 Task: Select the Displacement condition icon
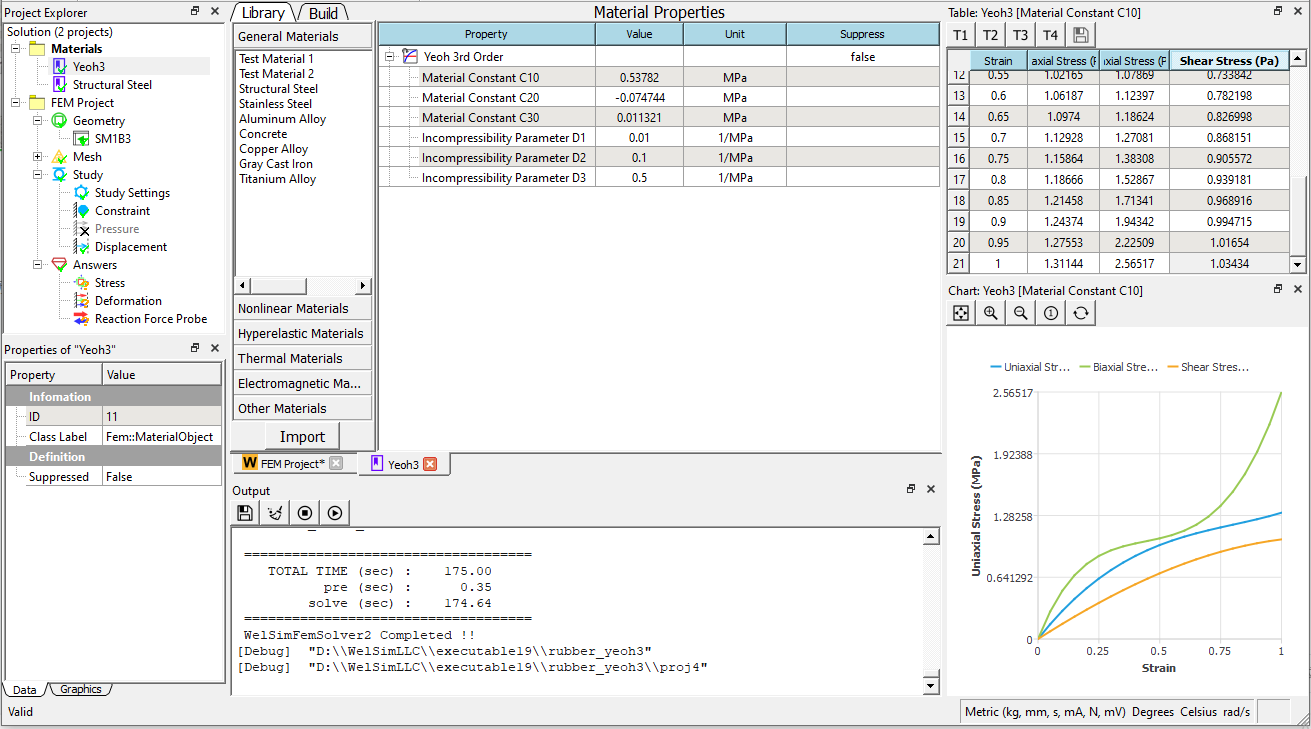pyautogui.click(x=82, y=247)
